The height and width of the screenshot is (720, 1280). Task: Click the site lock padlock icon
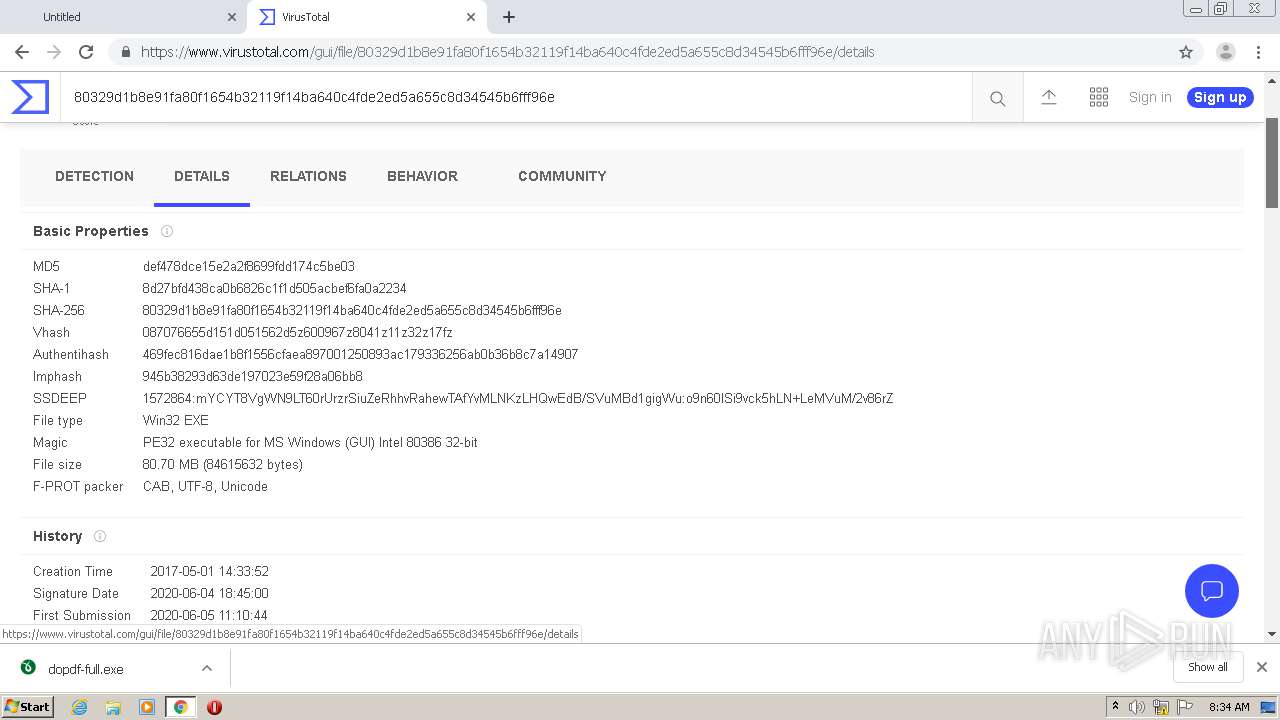click(x=126, y=52)
